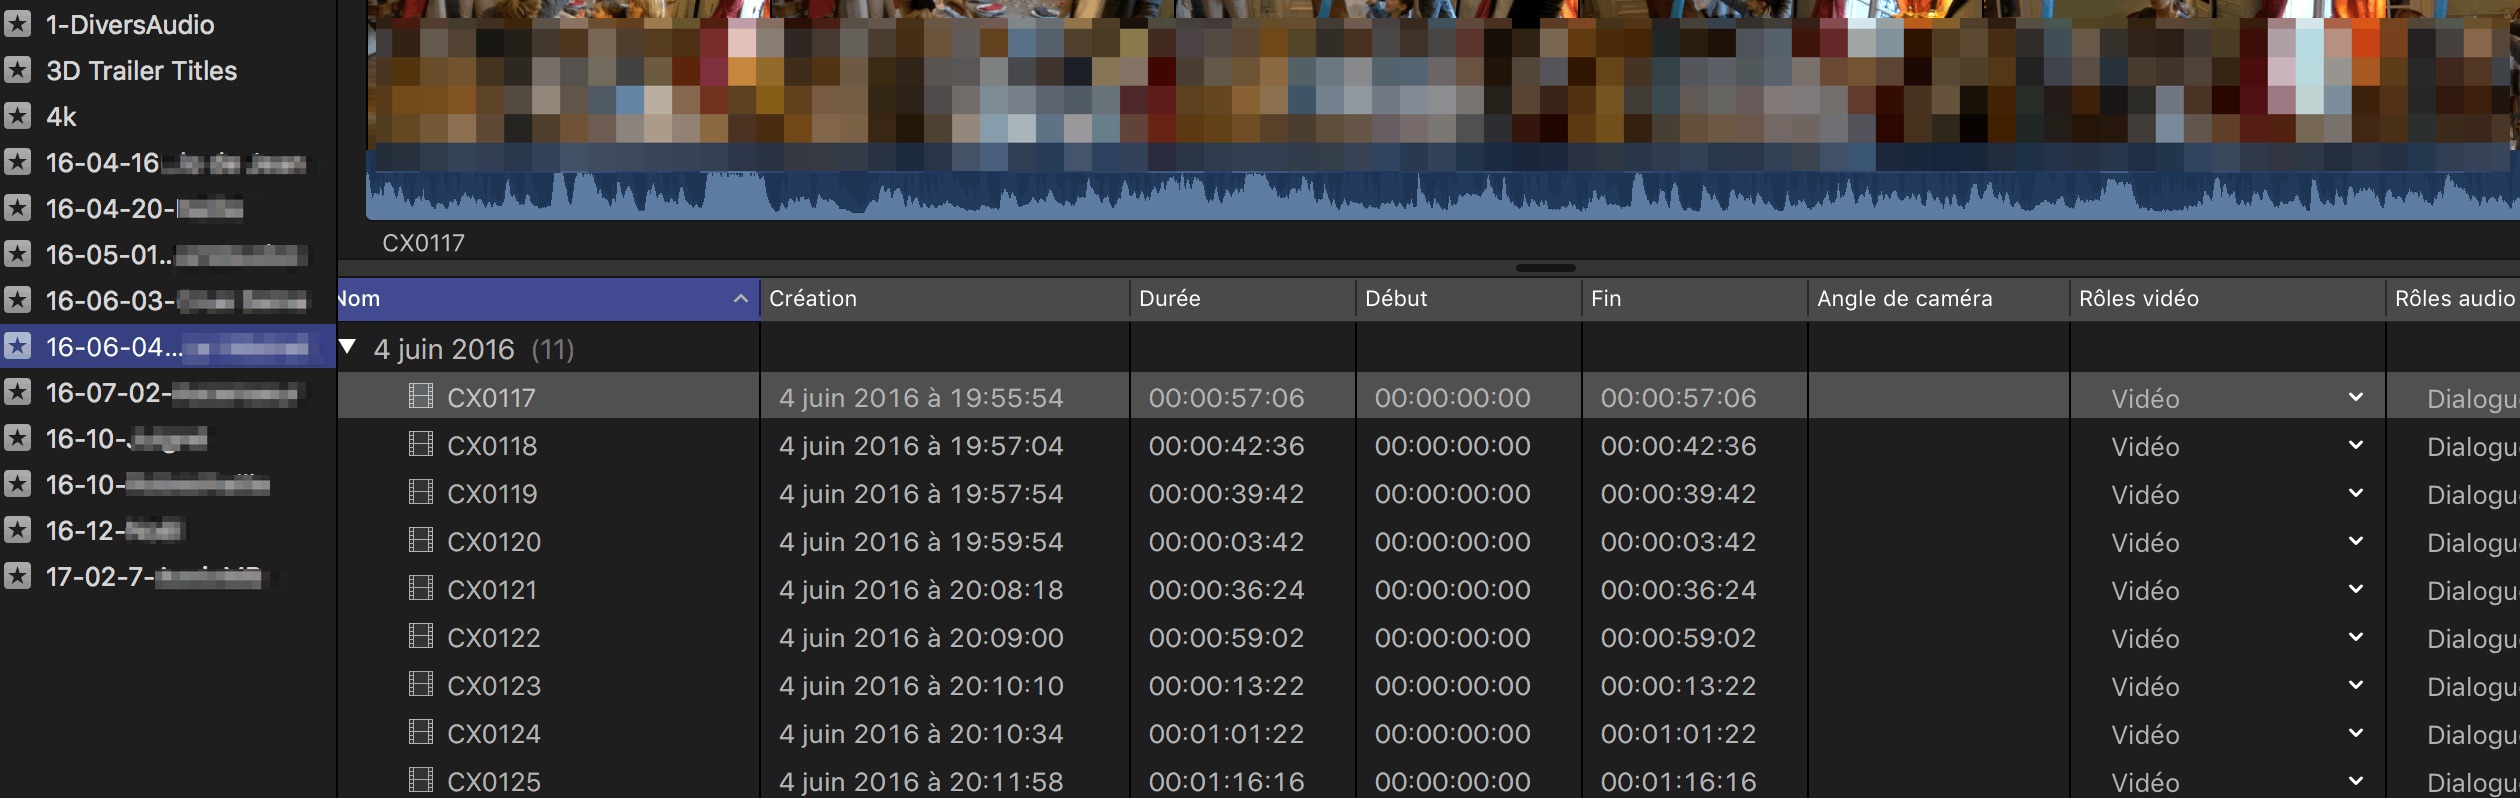The height and width of the screenshot is (798, 2520).
Task: Click the creation date 4 juin 2016 à 19:59:54
Action: pyautogui.click(x=921, y=542)
